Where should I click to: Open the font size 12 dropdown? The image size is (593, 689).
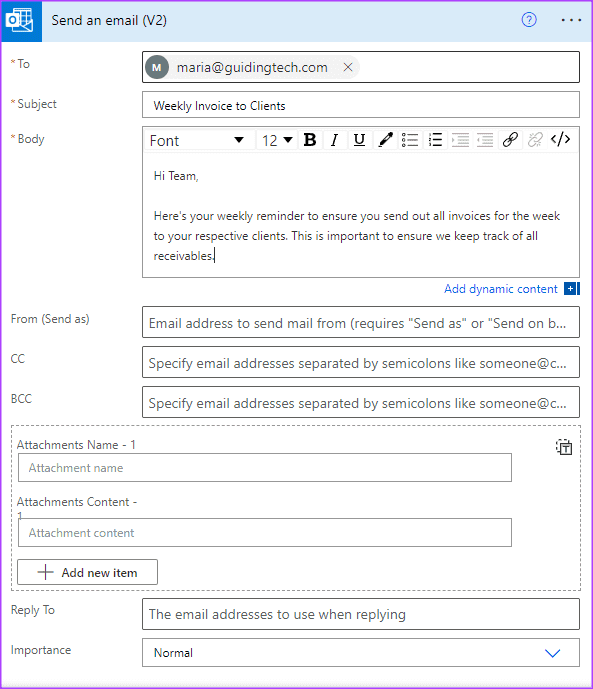277,140
